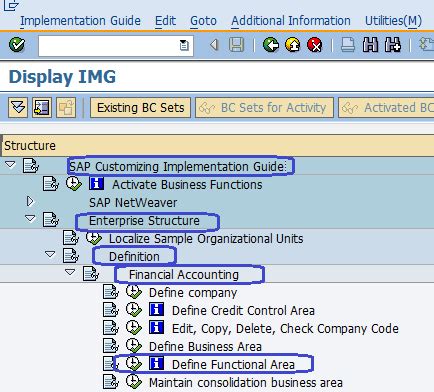Select the Enterprise Structure tree item
Screen dimensions: 434x392
coord(144,221)
